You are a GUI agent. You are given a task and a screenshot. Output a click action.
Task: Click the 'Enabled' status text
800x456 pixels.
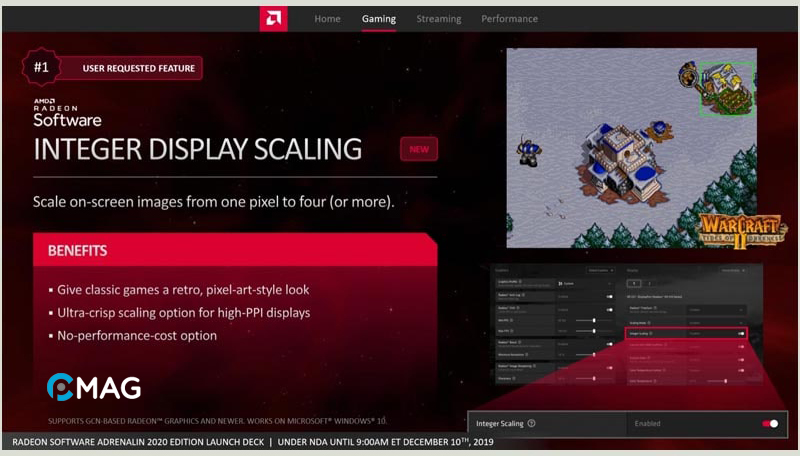point(647,423)
